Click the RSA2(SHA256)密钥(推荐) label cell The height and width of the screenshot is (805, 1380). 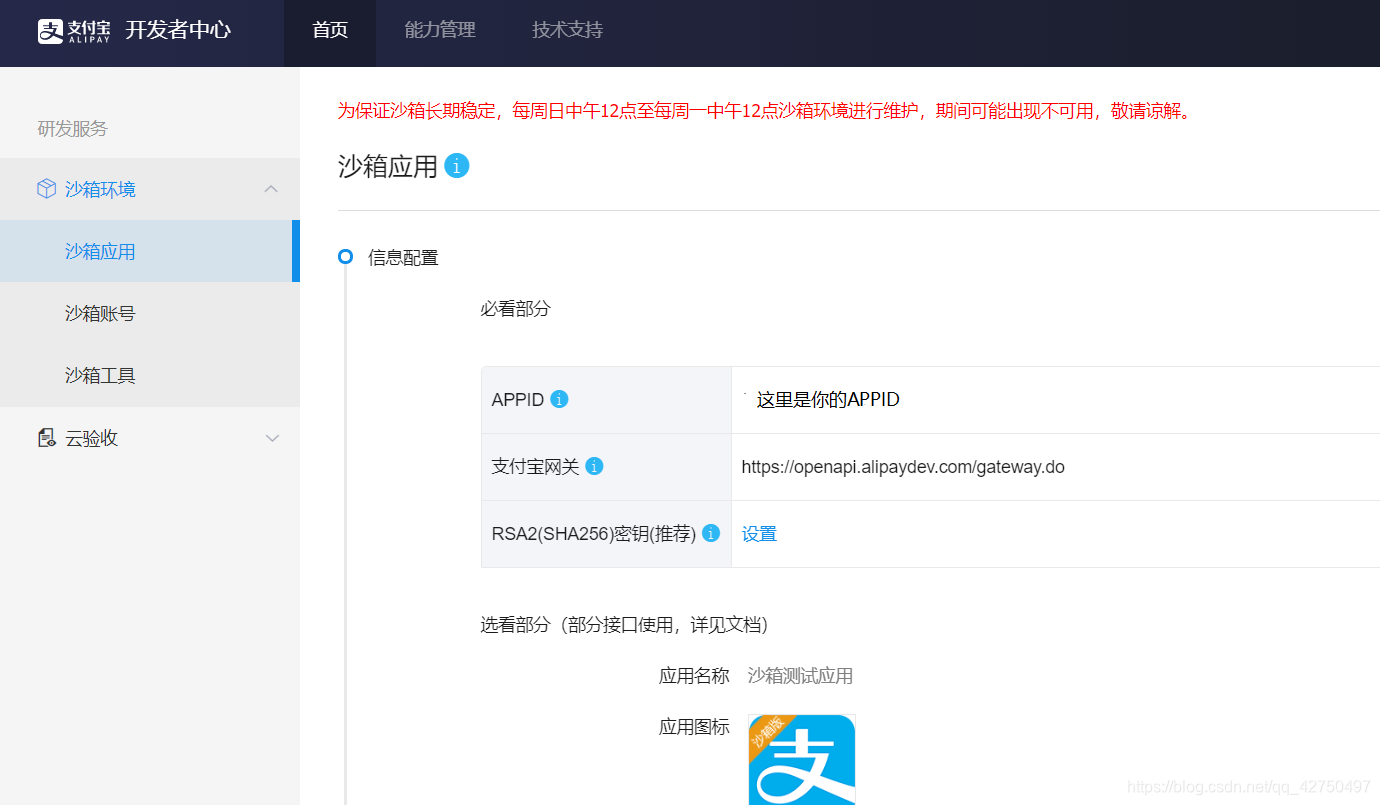coord(606,534)
